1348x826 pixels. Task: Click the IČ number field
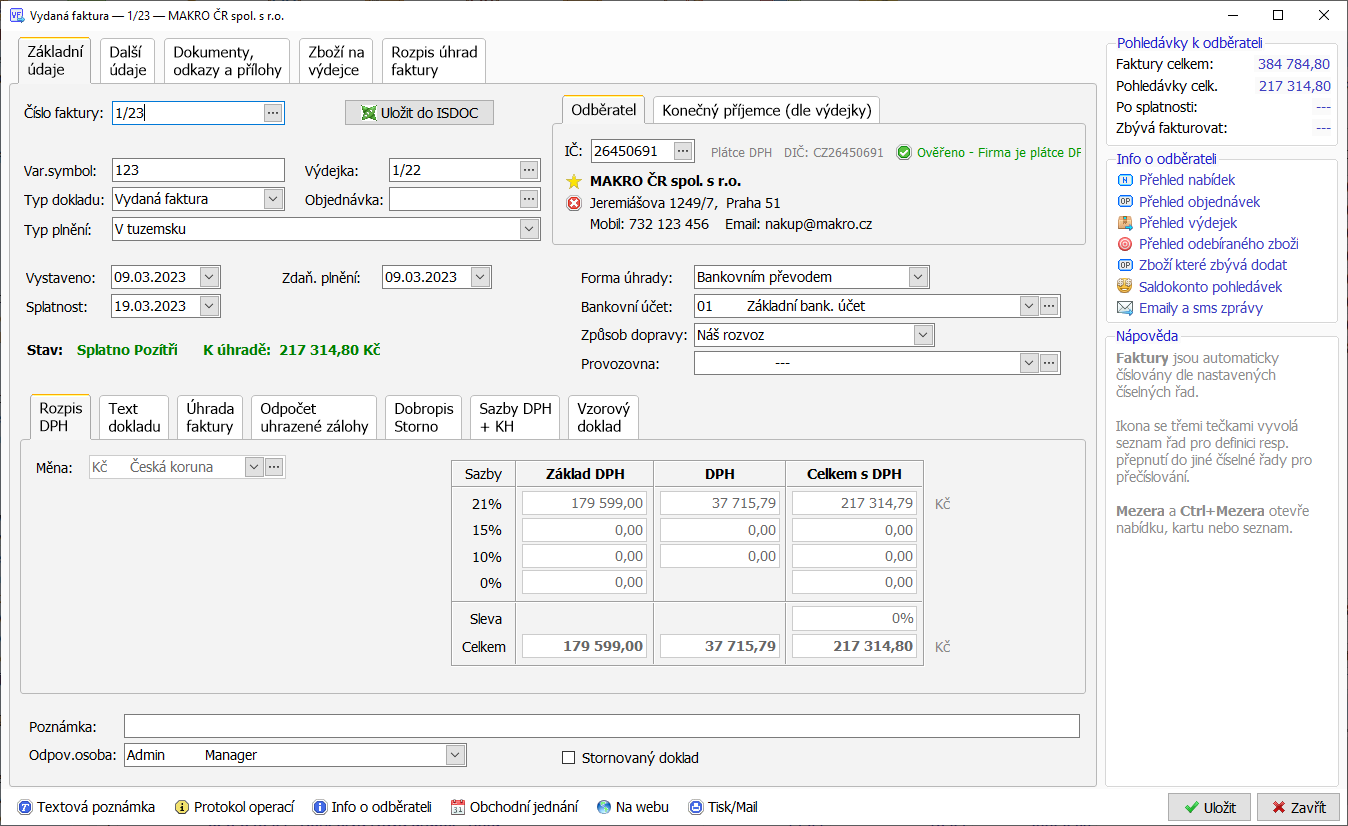click(x=632, y=151)
